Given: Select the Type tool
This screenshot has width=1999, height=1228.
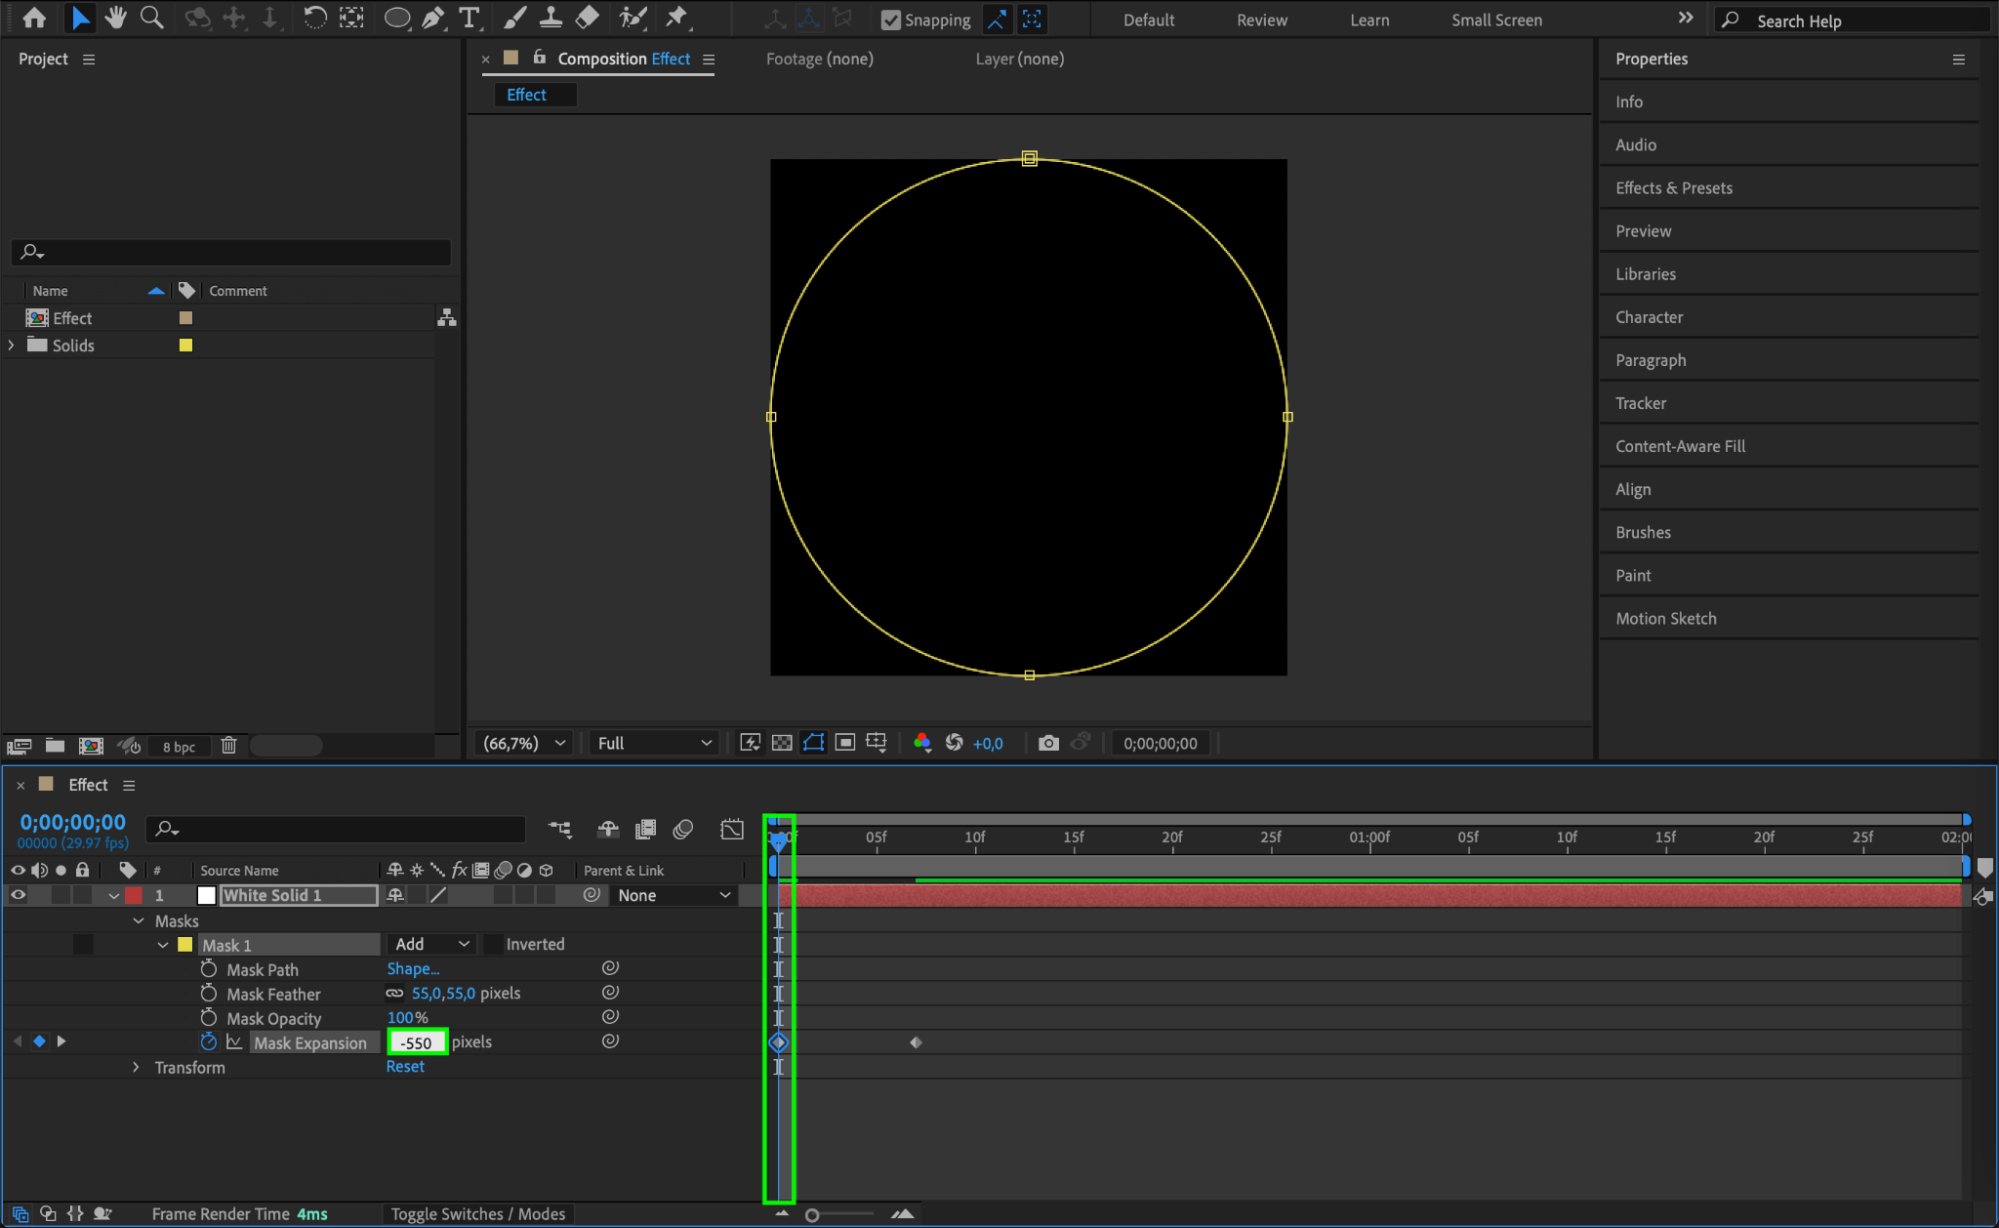Looking at the screenshot, I should coord(468,18).
